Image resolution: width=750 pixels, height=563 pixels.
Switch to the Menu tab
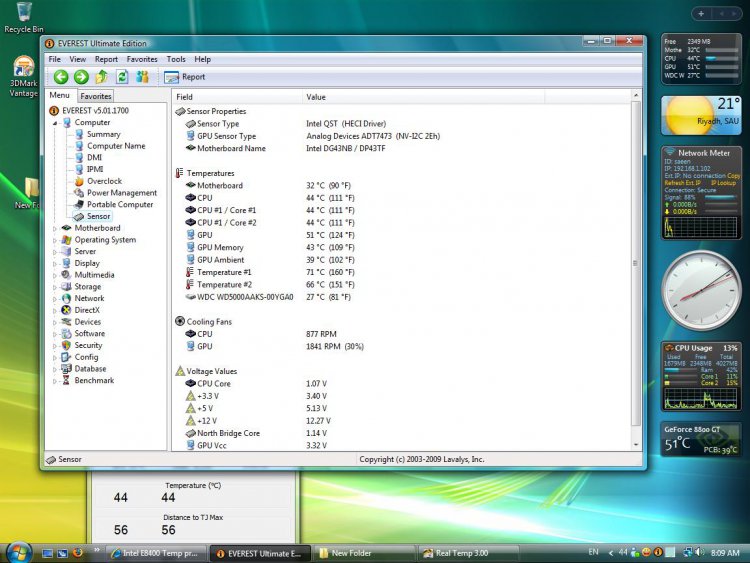[x=60, y=95]
